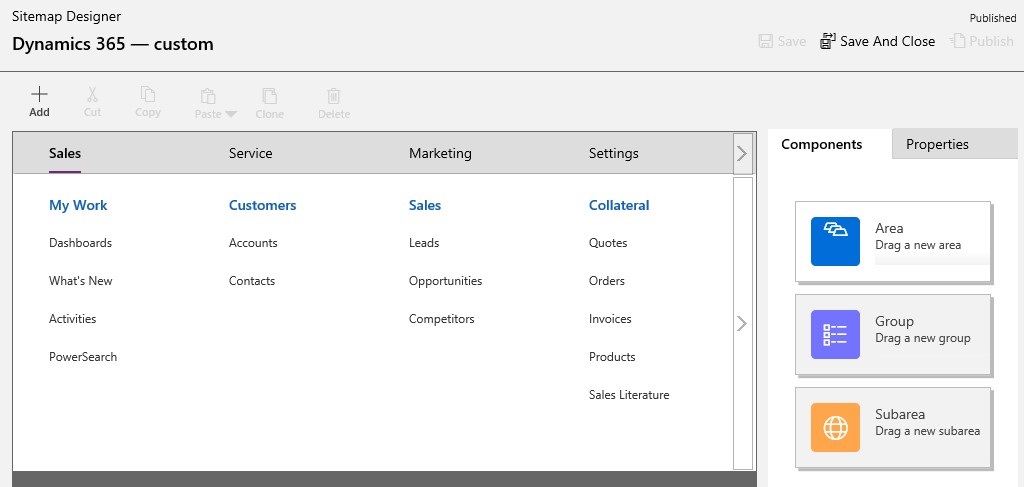Select the blue Sales group header
The width and height of the screenshot is (1024, 487).
tap(424, 206)
